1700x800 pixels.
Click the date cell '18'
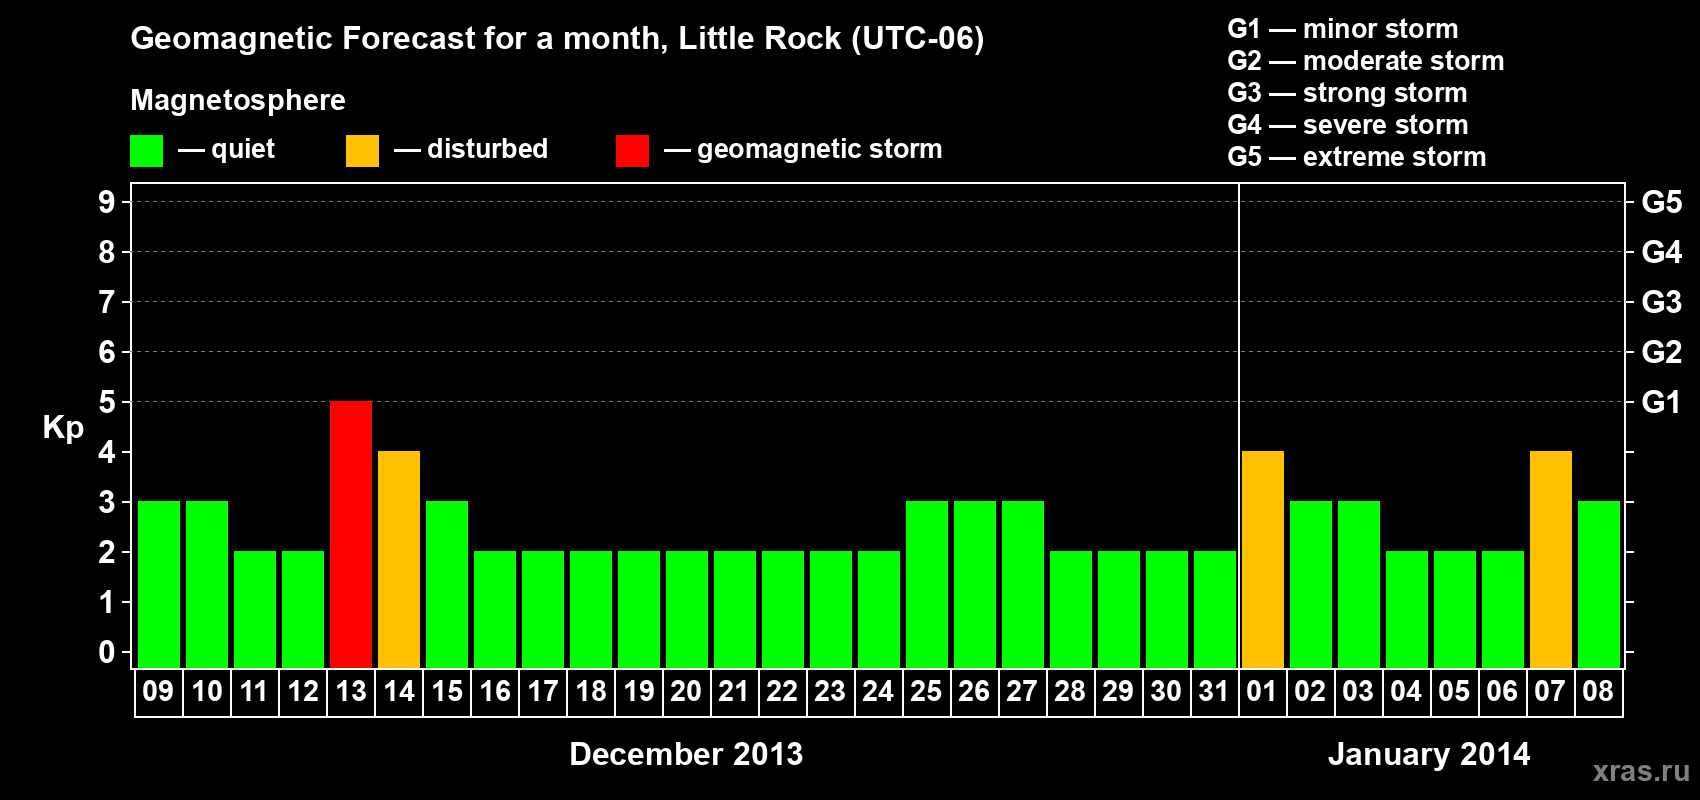click(591, 692)
